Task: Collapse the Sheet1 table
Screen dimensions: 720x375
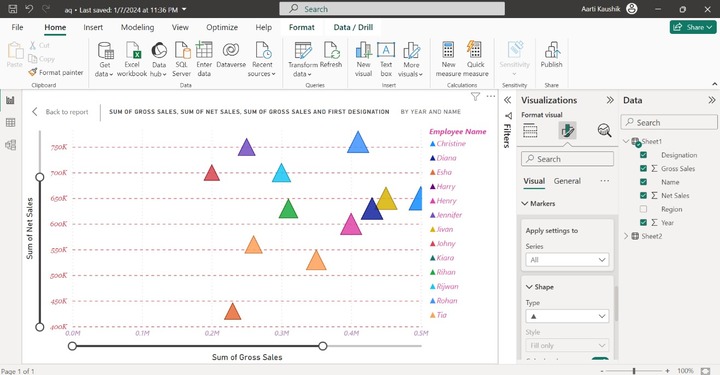Action: (x=626, y=141)
